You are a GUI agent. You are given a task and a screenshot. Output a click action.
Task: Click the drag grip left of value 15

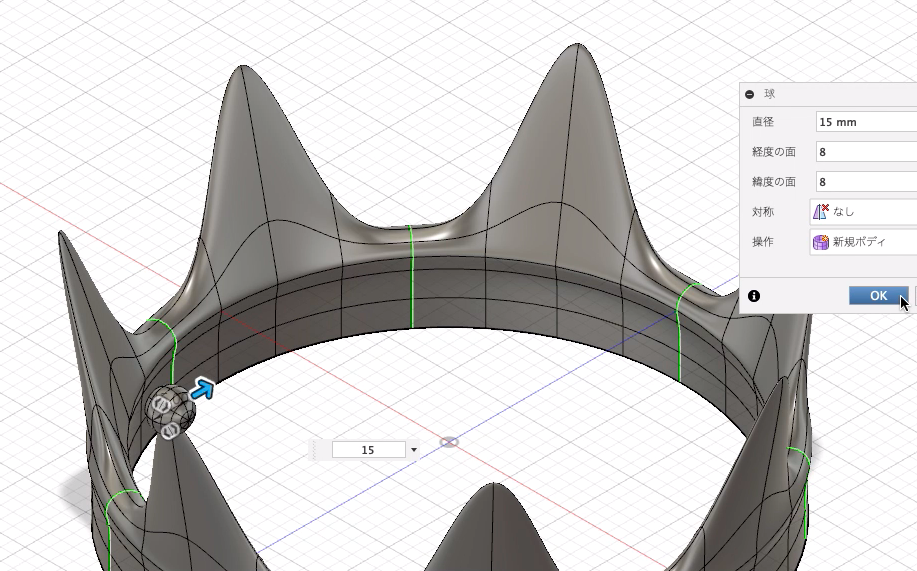[x=315, y=450]
